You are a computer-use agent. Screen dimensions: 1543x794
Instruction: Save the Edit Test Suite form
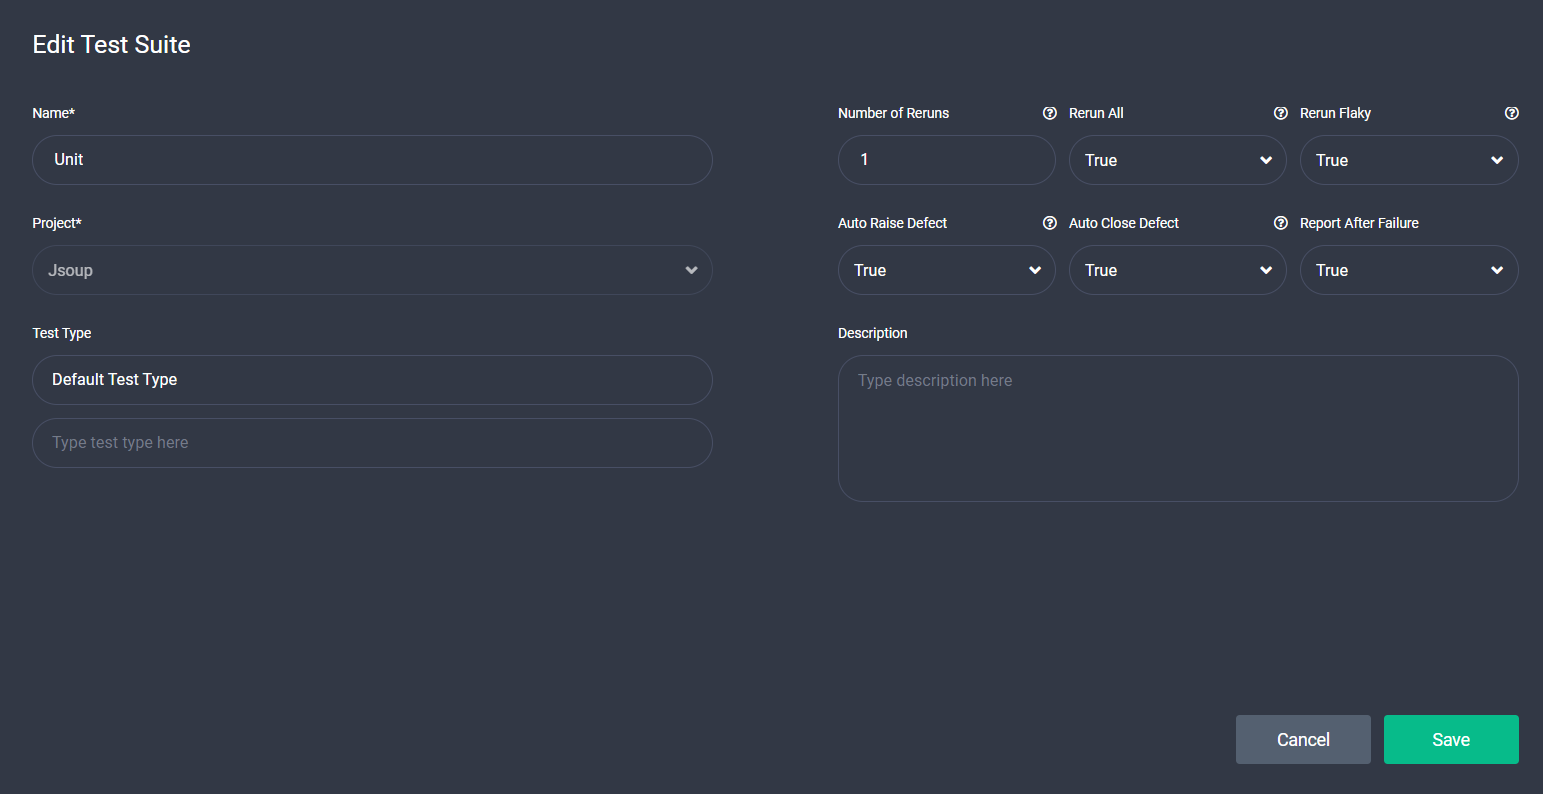click(x=1451, y=739)
